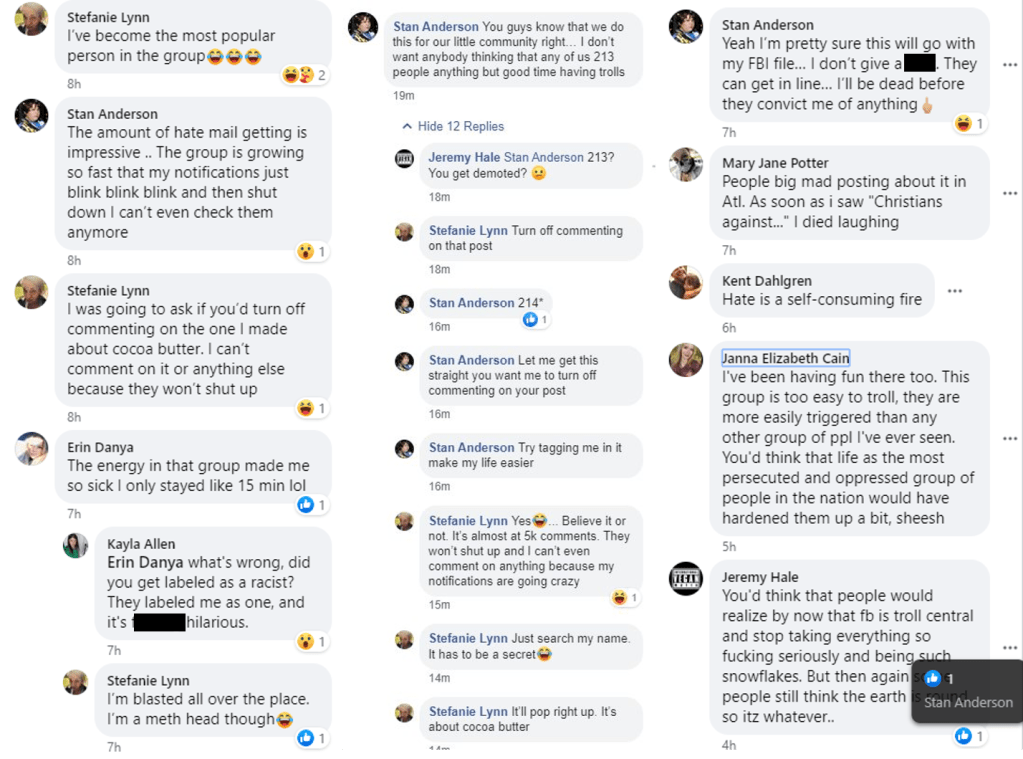
Task: Click the Erin Danya mention in Kayla's reply
Action: [145, 562]
